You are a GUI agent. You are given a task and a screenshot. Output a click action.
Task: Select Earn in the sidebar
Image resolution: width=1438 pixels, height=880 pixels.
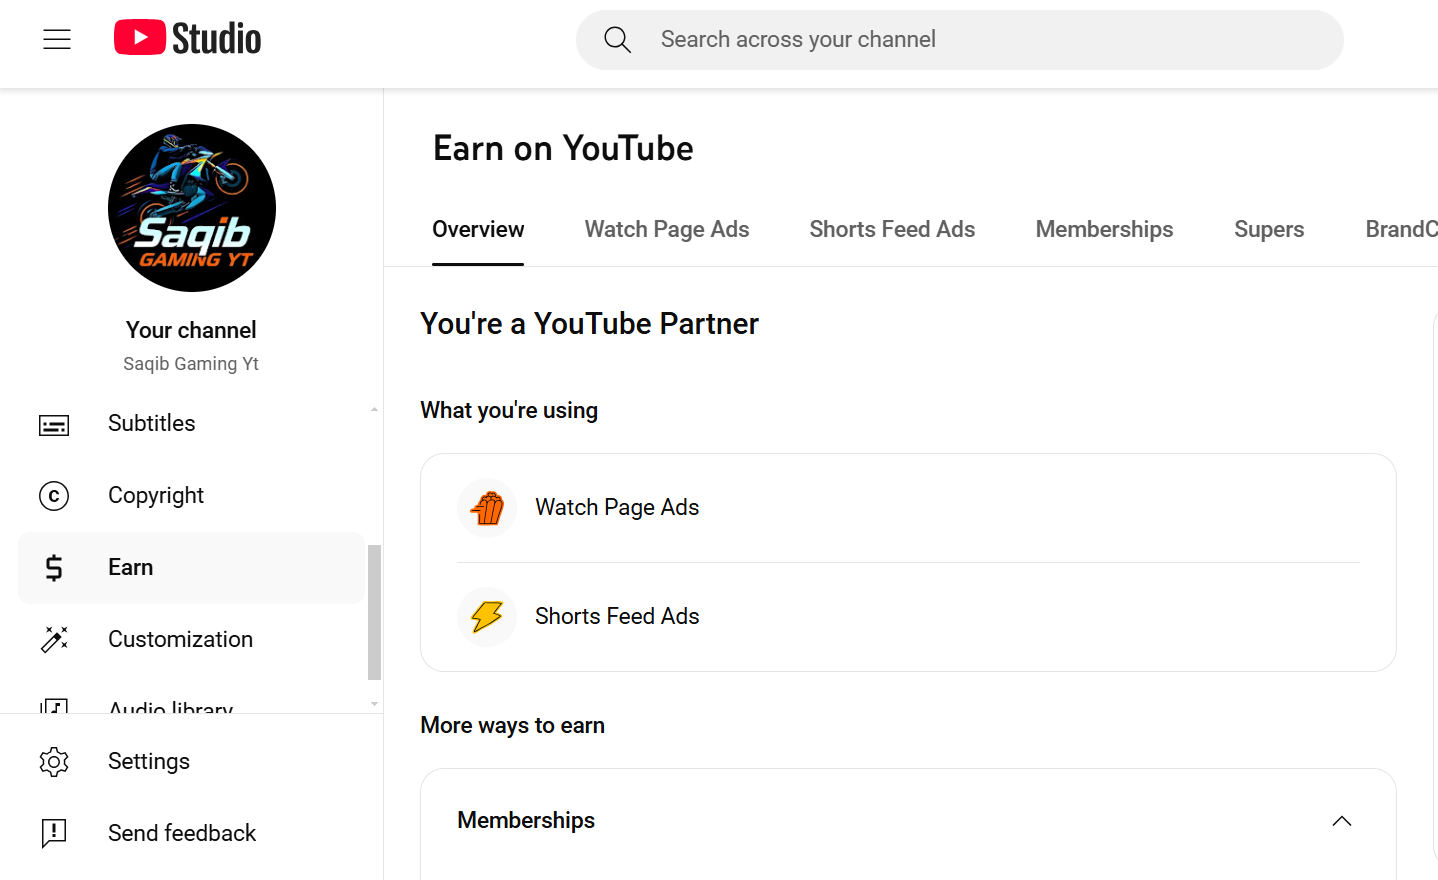191,568
